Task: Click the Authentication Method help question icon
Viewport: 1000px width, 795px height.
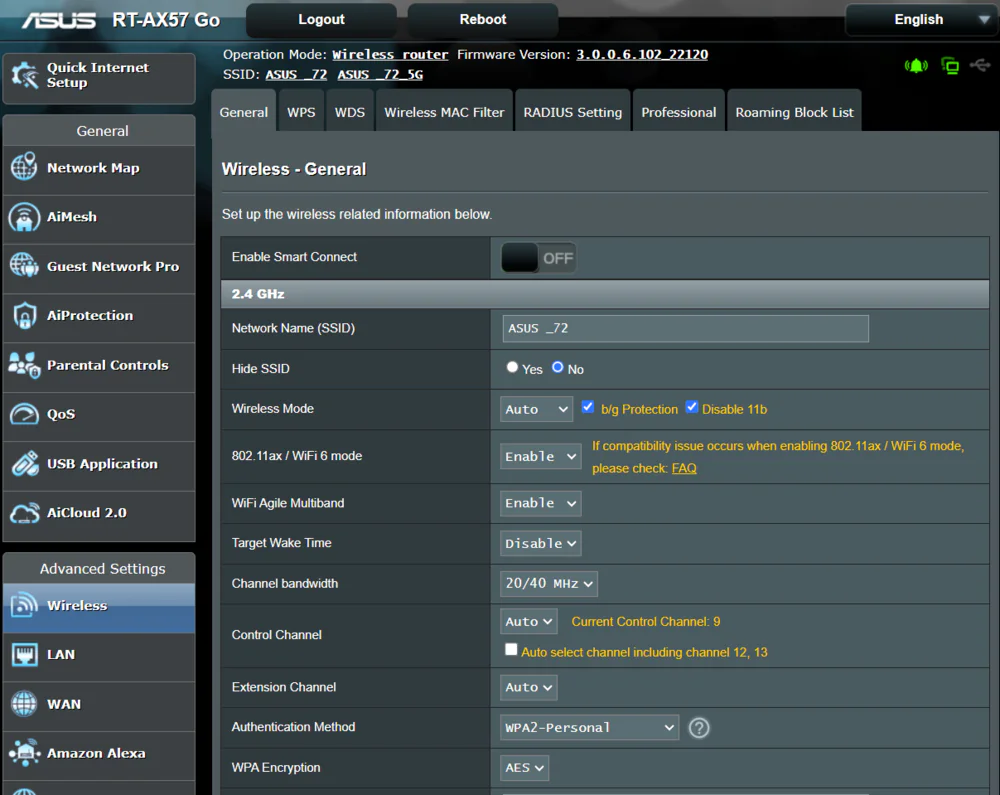Action: click(x=699, y=727)
